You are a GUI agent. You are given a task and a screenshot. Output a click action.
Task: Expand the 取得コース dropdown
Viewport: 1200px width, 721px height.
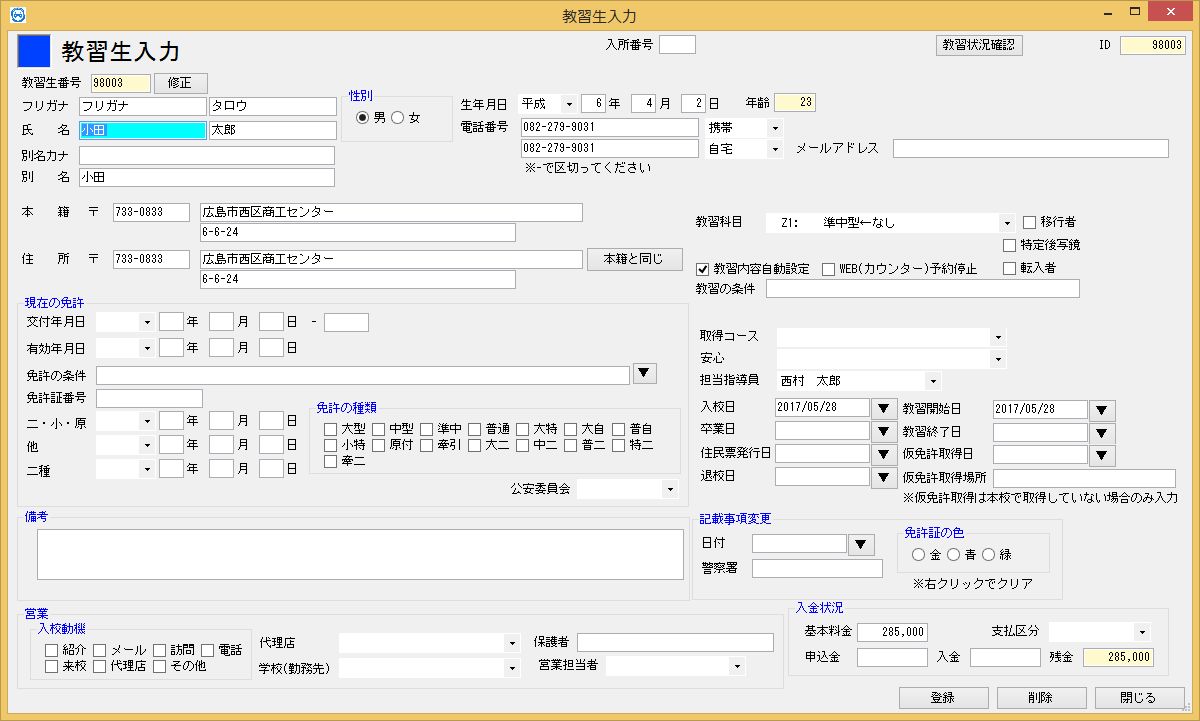click(998, 337)
